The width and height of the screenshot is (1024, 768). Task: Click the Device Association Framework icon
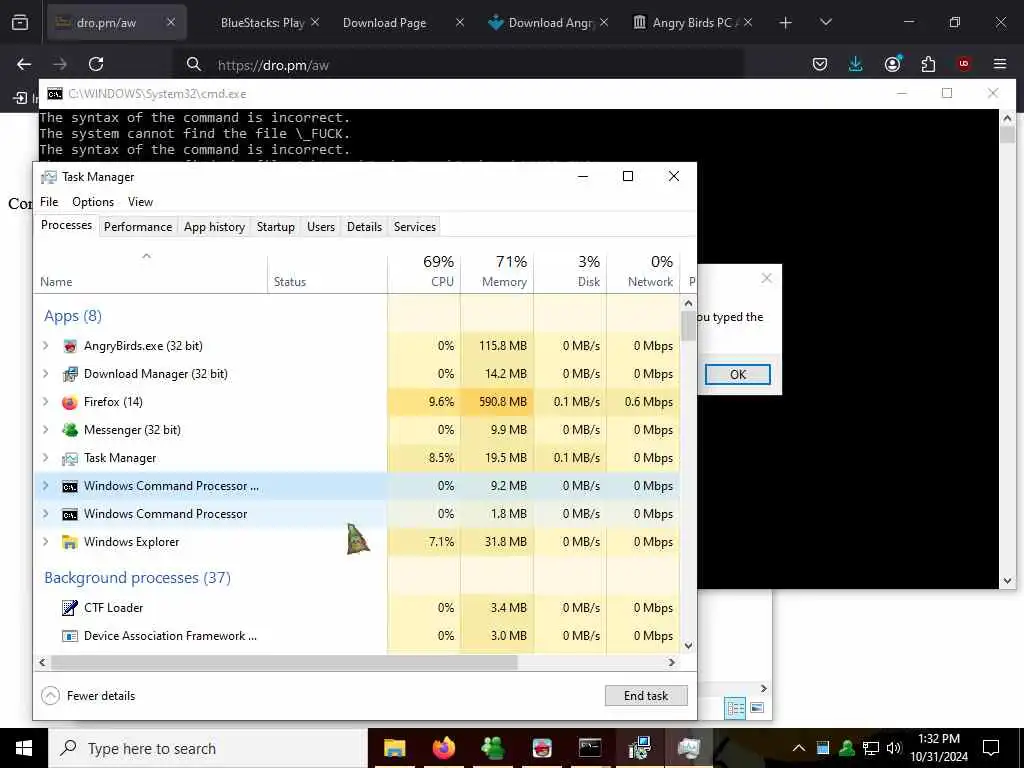tap(70, 636)
